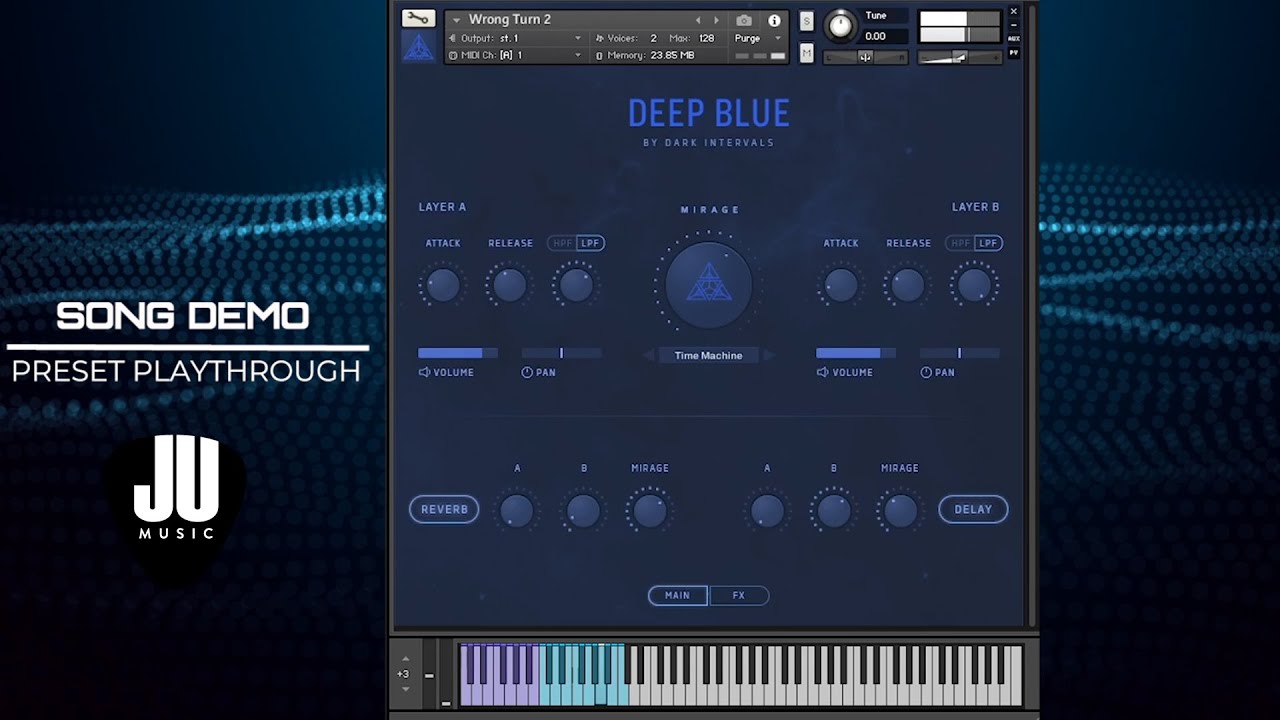Minimize the instrument with the minus icon
The height and width of the screenshot is (720, 1280).
[x=1014, y=25]
